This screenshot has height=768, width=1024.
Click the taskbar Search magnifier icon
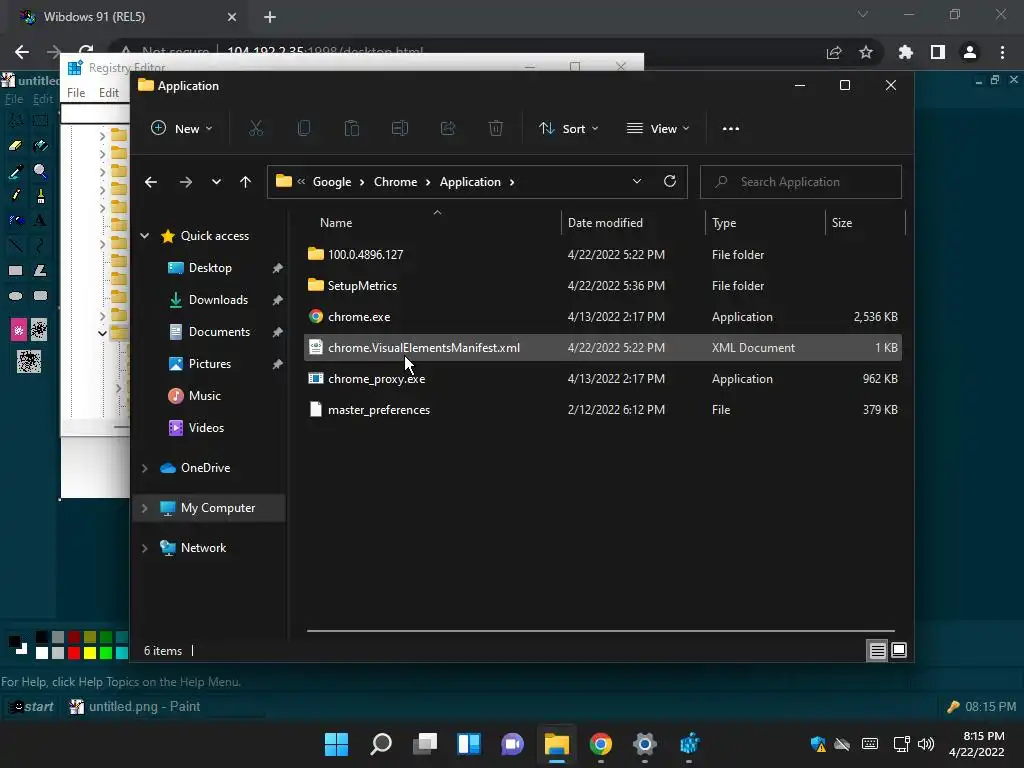tap(381, 744)
